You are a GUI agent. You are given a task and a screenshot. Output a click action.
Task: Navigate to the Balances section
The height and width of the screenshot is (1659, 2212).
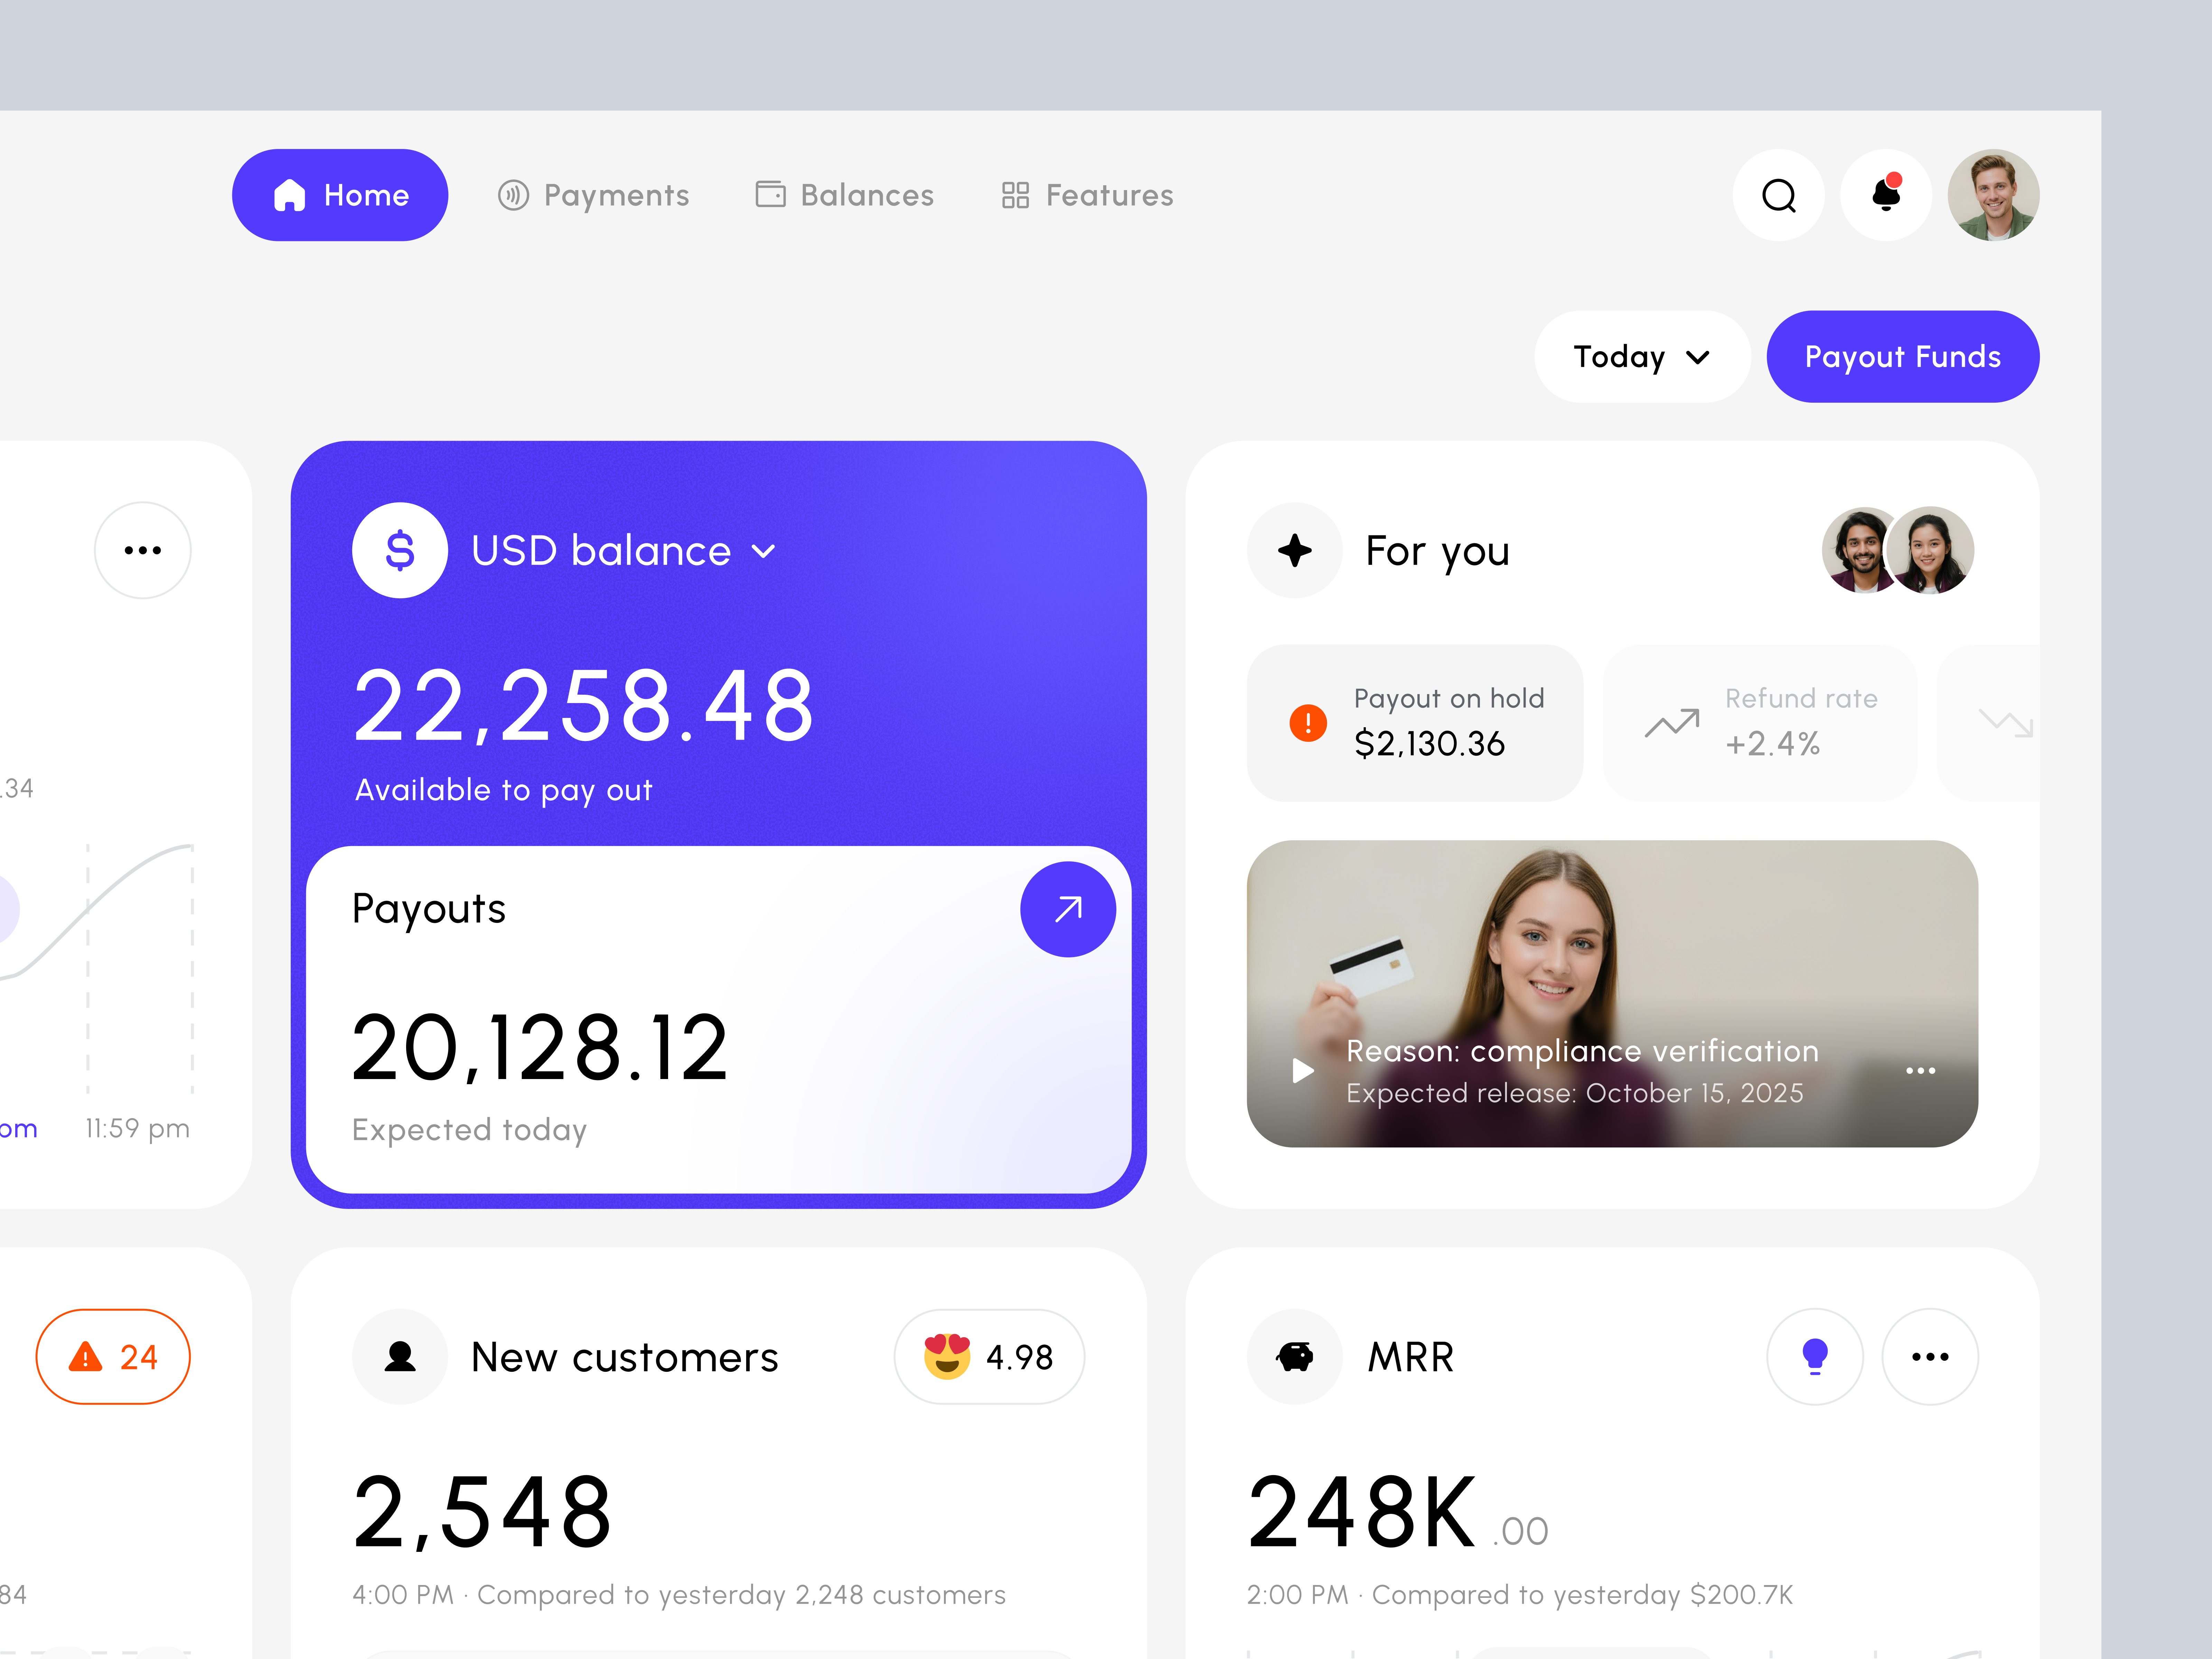click(845, 195)
